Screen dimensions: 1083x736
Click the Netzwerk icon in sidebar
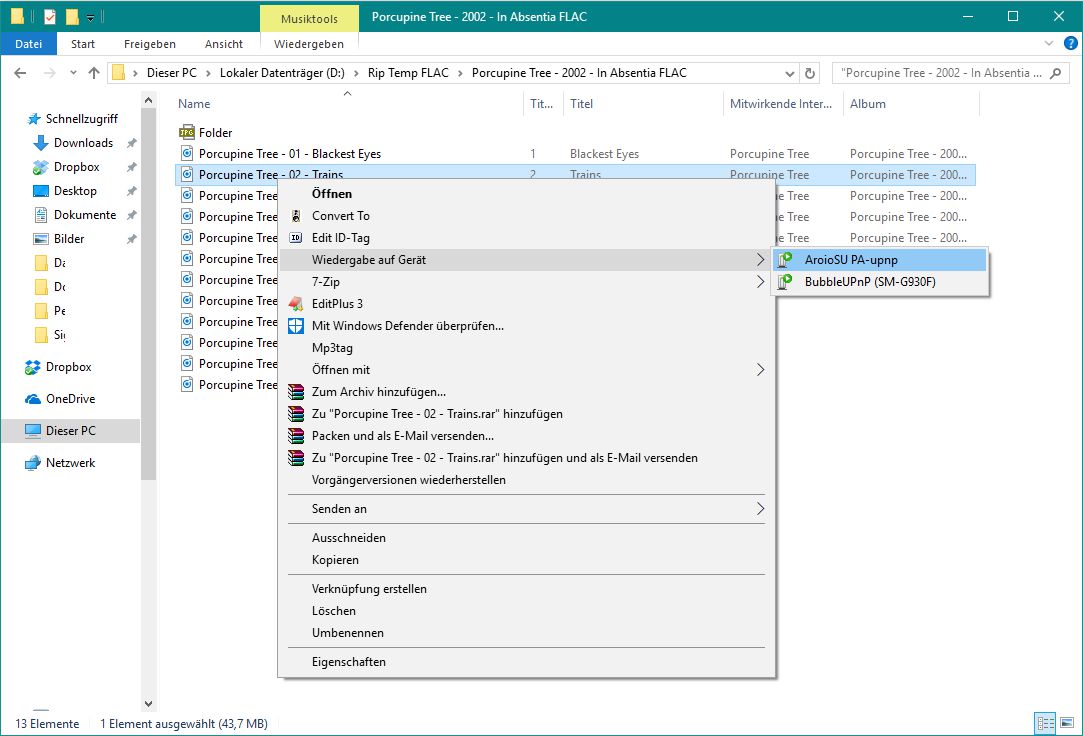(x=32, y=463)
